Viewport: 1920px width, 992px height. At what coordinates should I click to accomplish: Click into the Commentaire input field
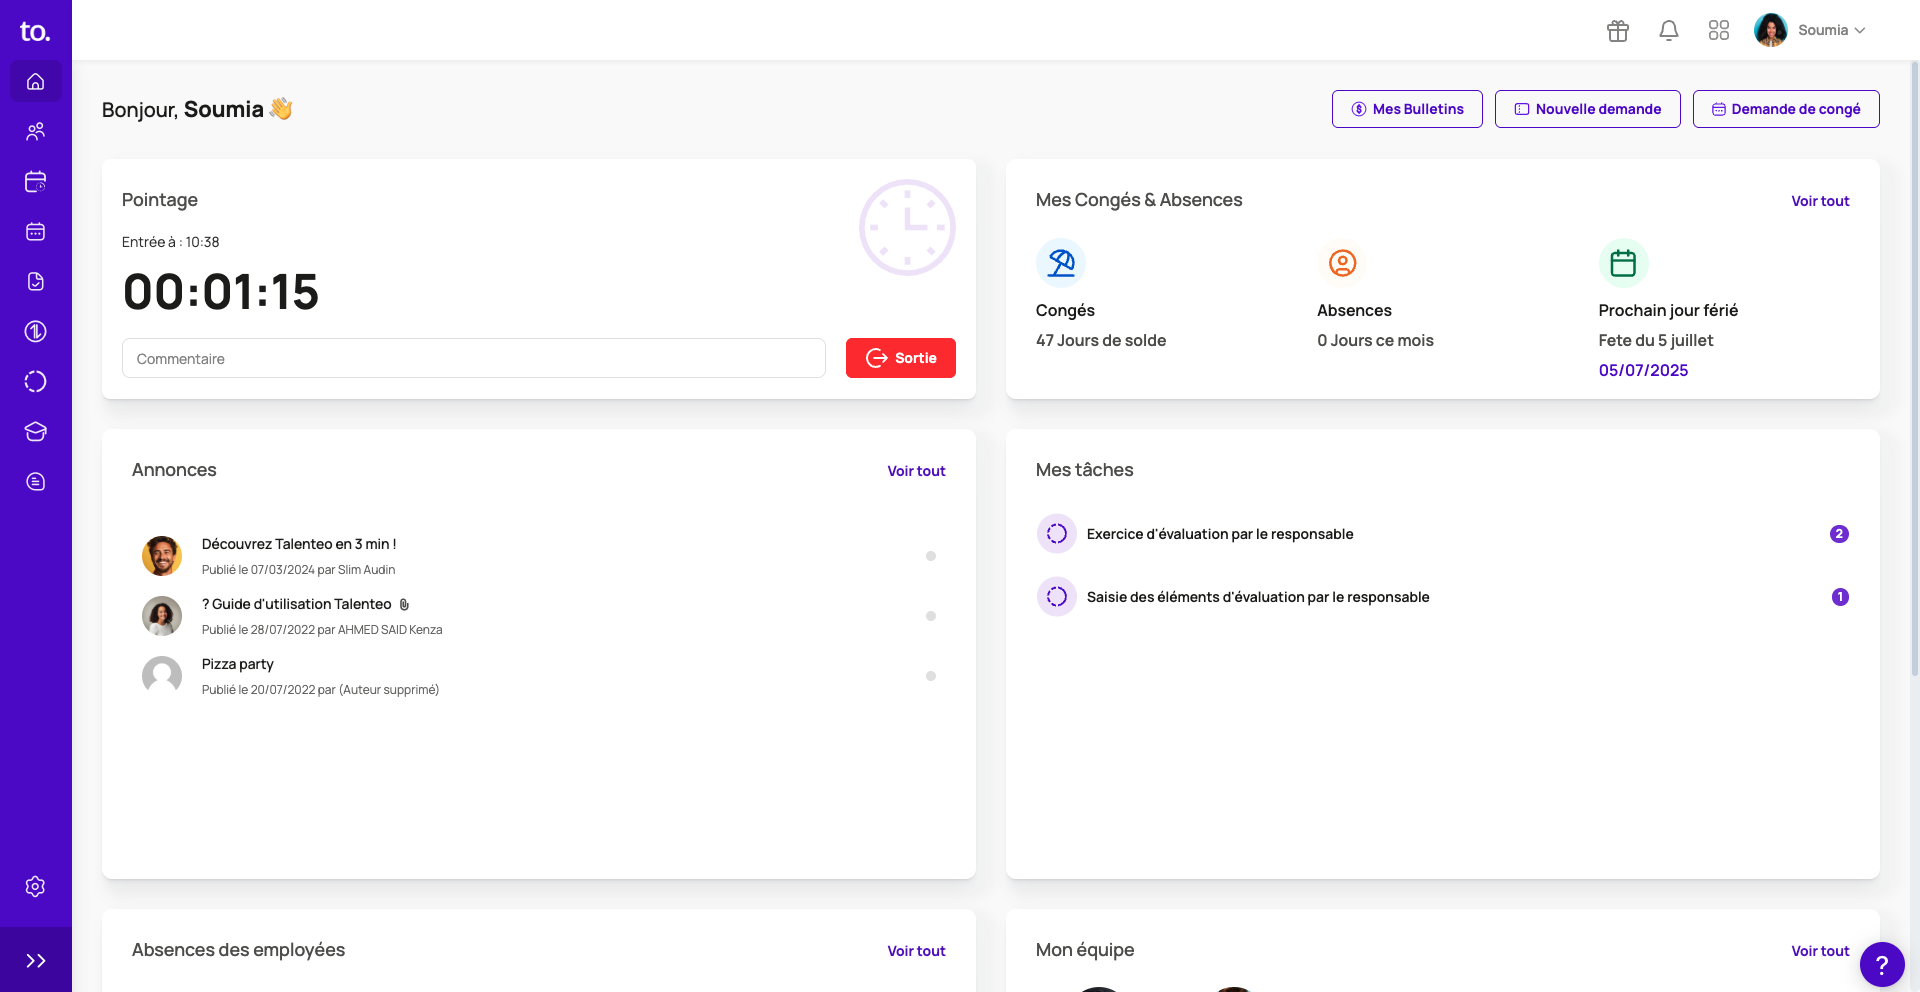(473, 358)
